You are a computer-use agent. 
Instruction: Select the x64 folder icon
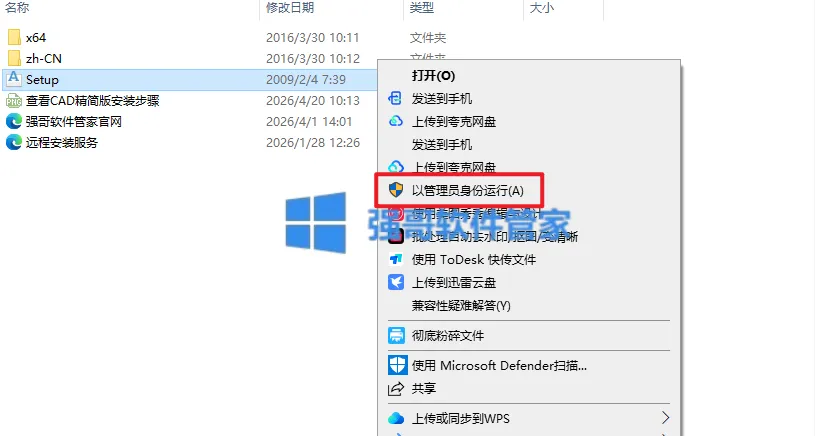point(14,38)
